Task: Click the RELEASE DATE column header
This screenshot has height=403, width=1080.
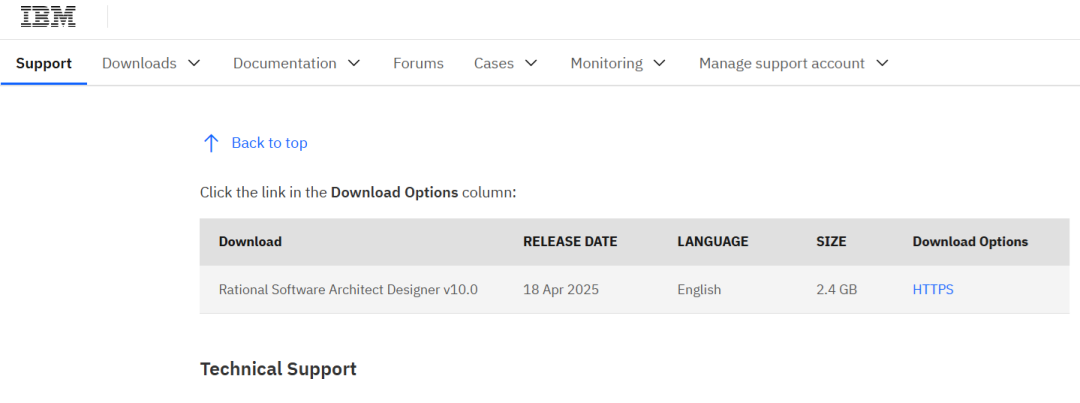Action: [x=570, y=242]
